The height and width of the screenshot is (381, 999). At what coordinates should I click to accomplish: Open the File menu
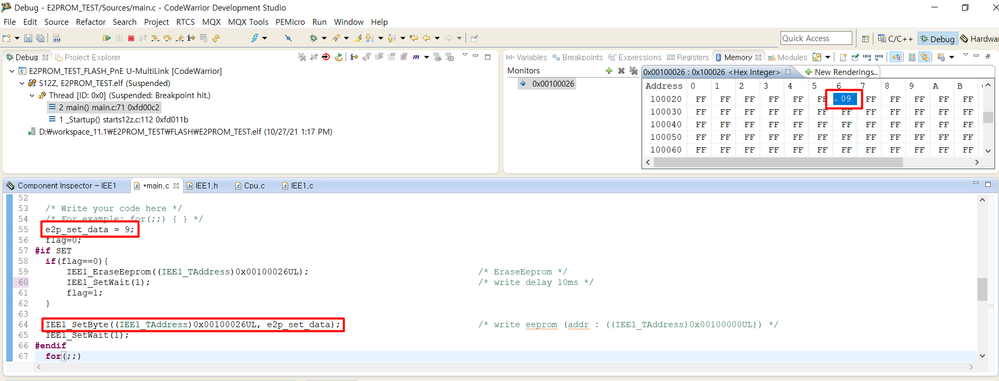click(x=10, y=22)
